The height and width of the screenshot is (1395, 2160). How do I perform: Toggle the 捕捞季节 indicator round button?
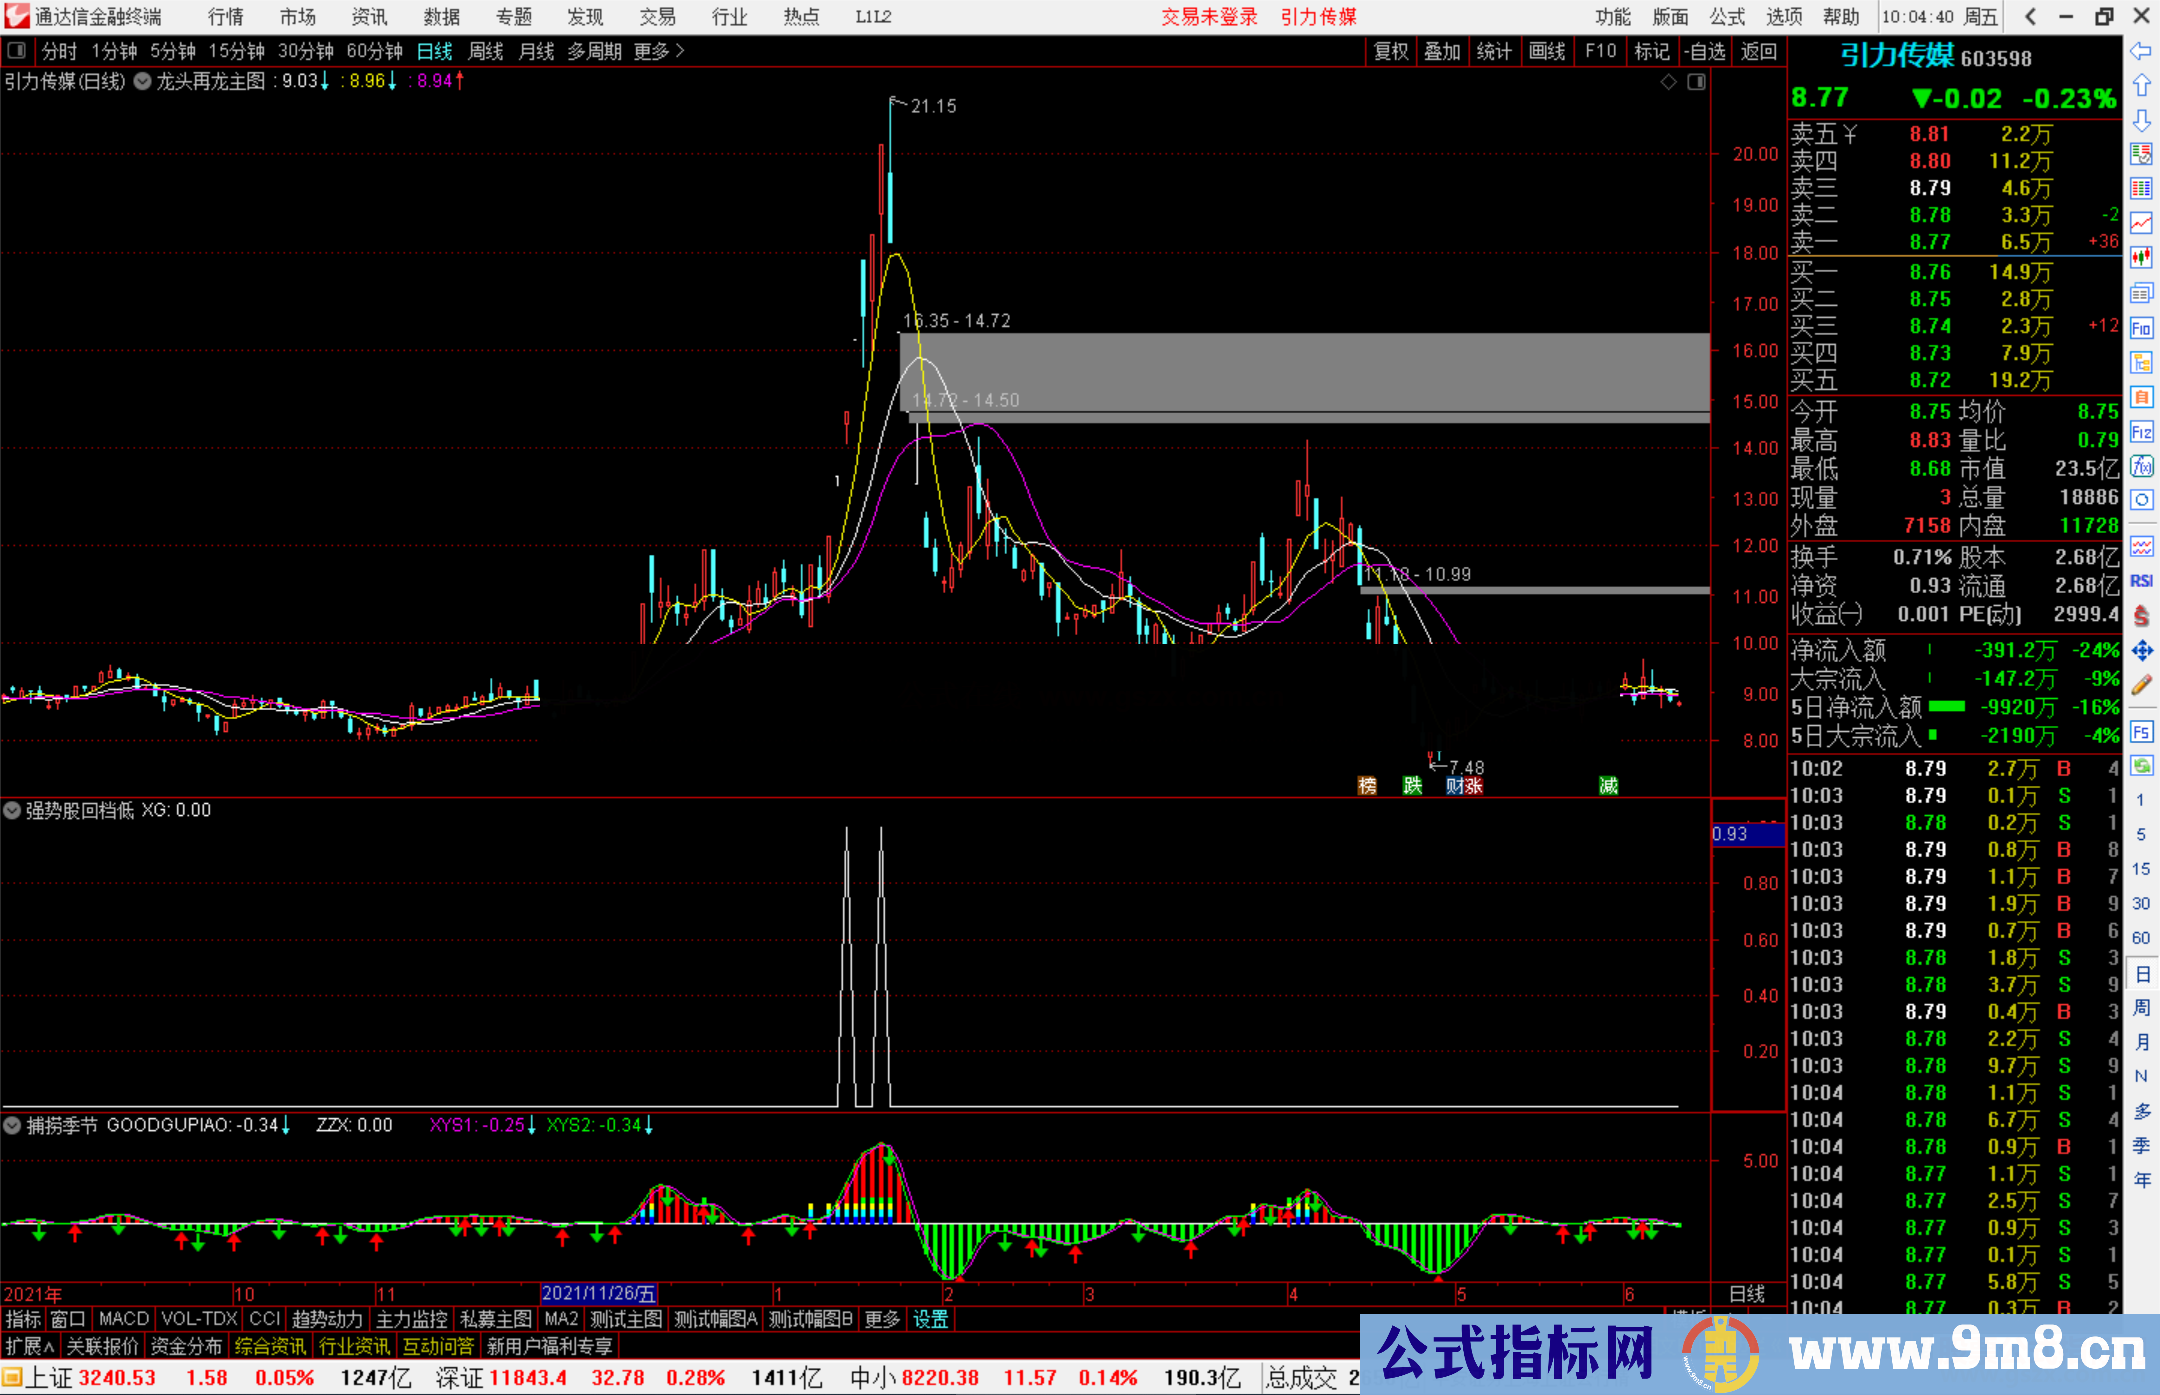tap(13, 1126)
